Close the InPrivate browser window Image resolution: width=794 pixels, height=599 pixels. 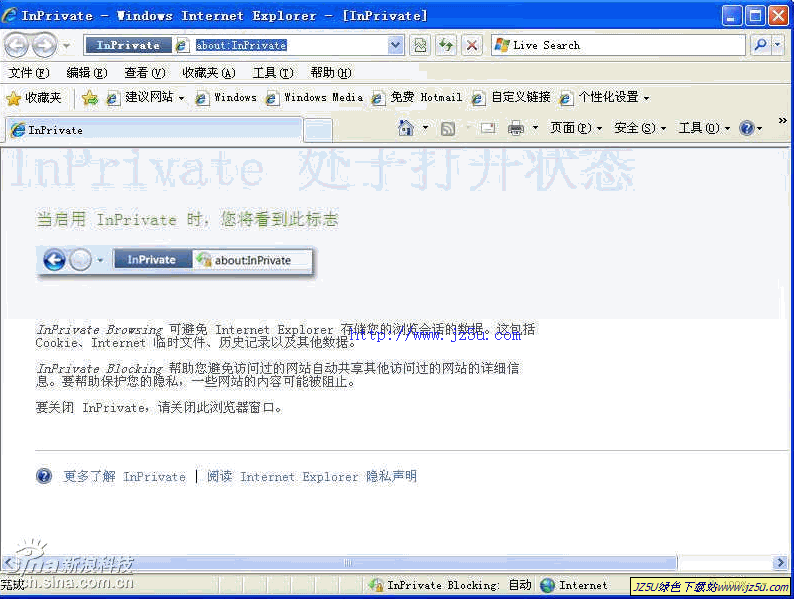pos(778,16)
